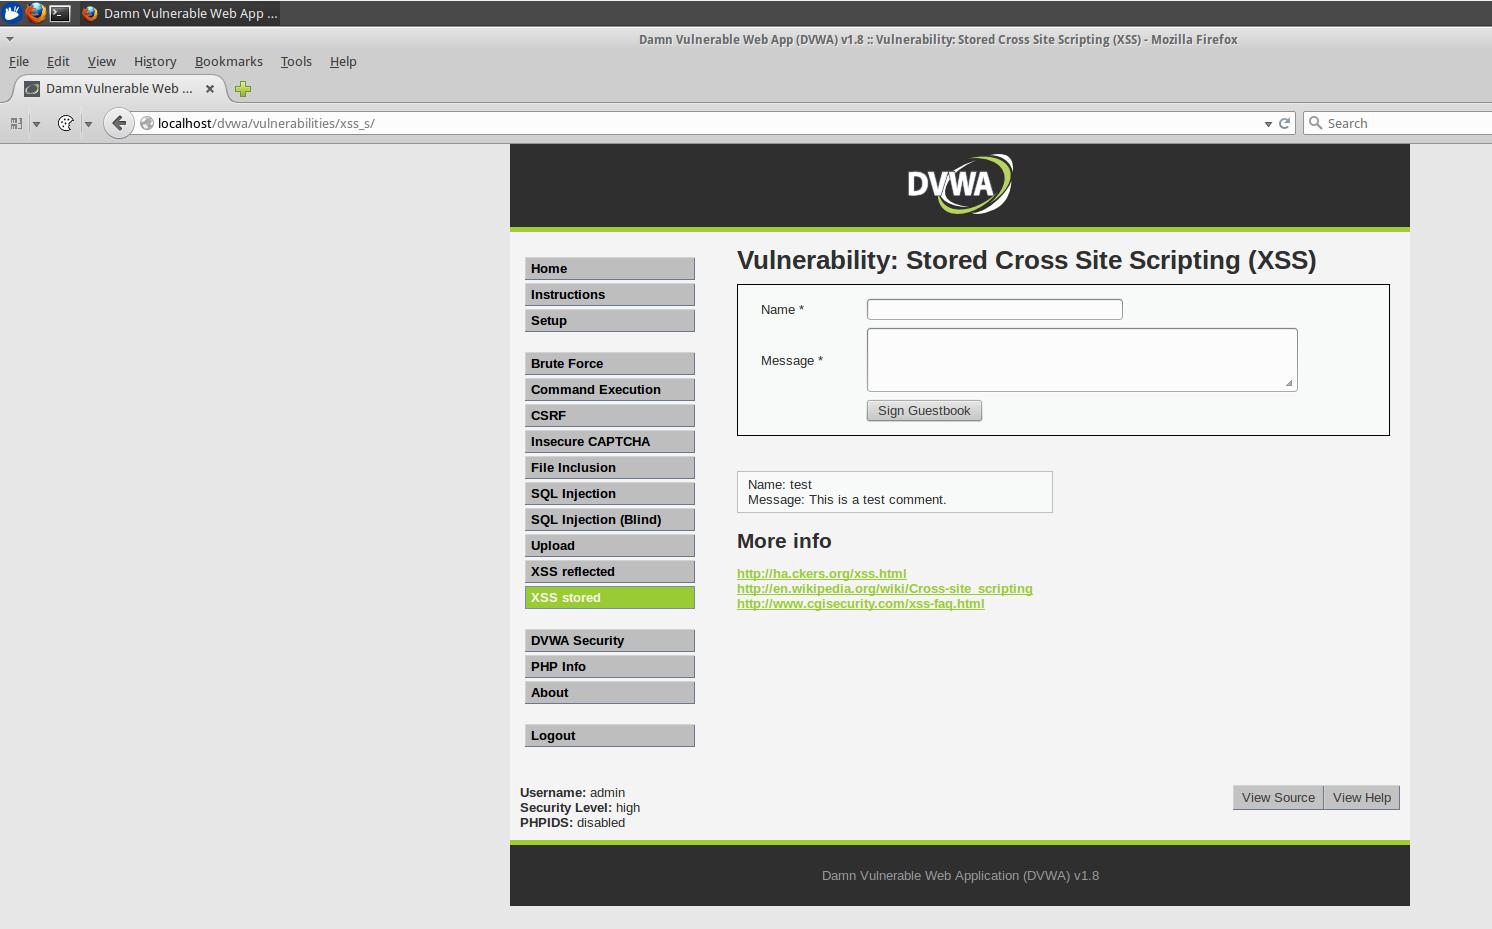1492x929 pixels.
Task: Launch the terminal from the top panel
Action: 61,13
